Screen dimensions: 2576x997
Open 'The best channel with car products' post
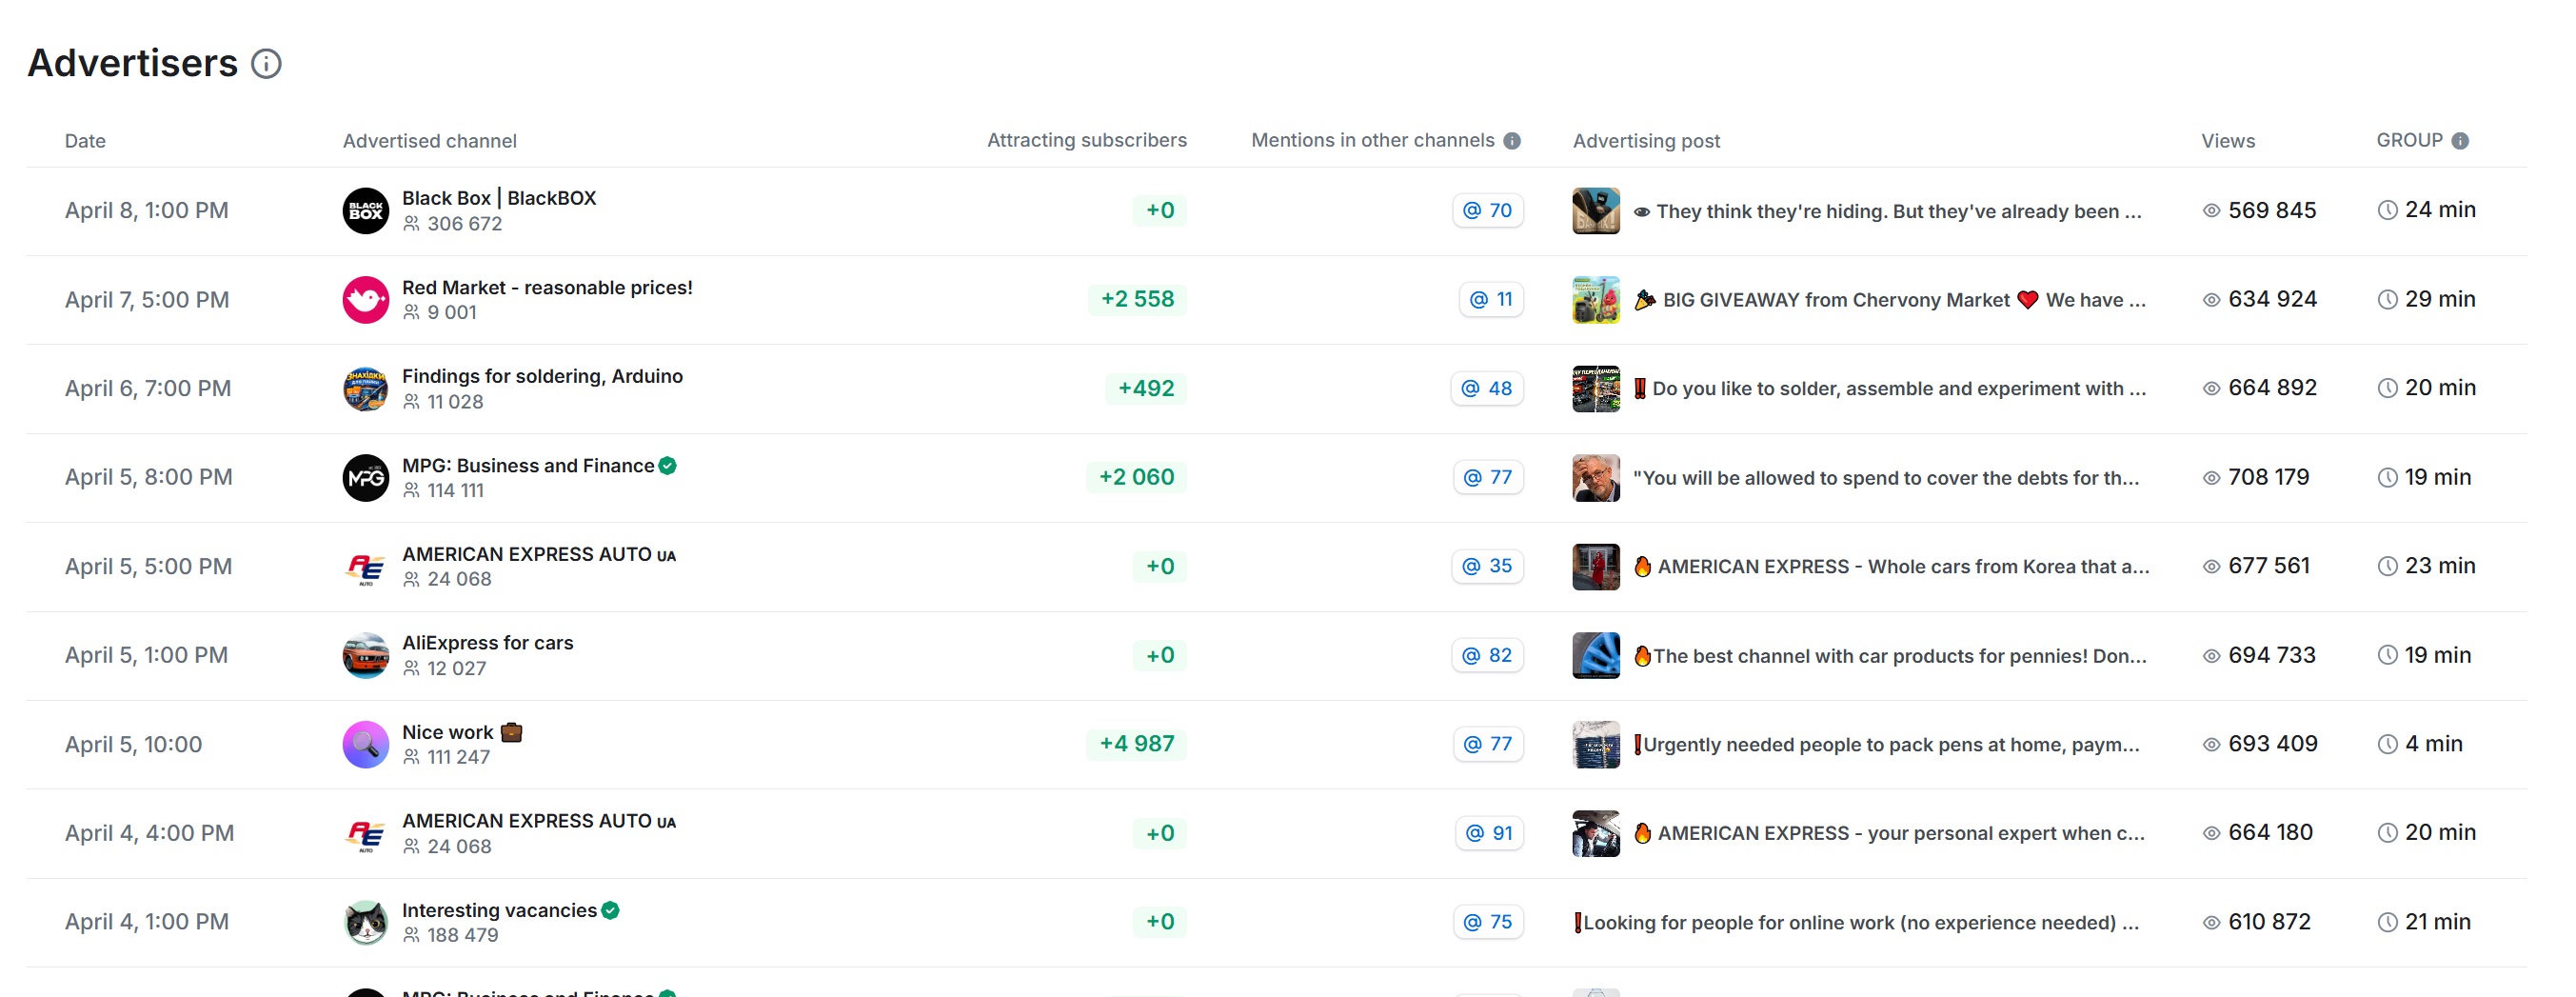pos(1890,656)
